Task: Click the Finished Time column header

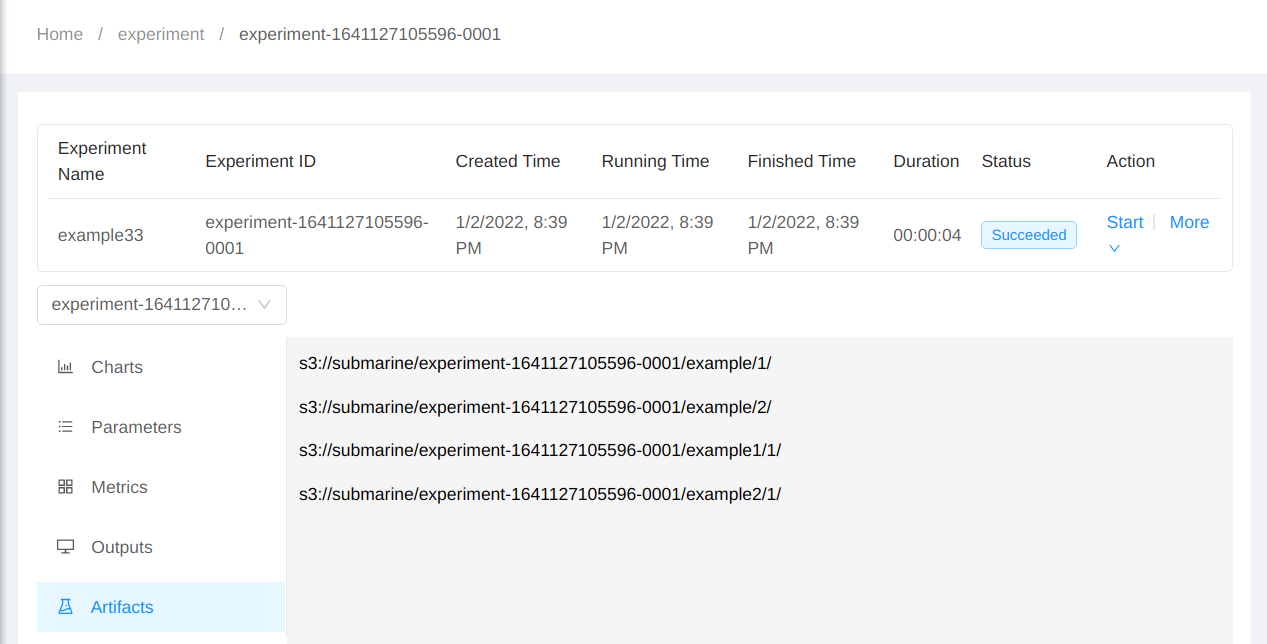Action: [802, 161]
